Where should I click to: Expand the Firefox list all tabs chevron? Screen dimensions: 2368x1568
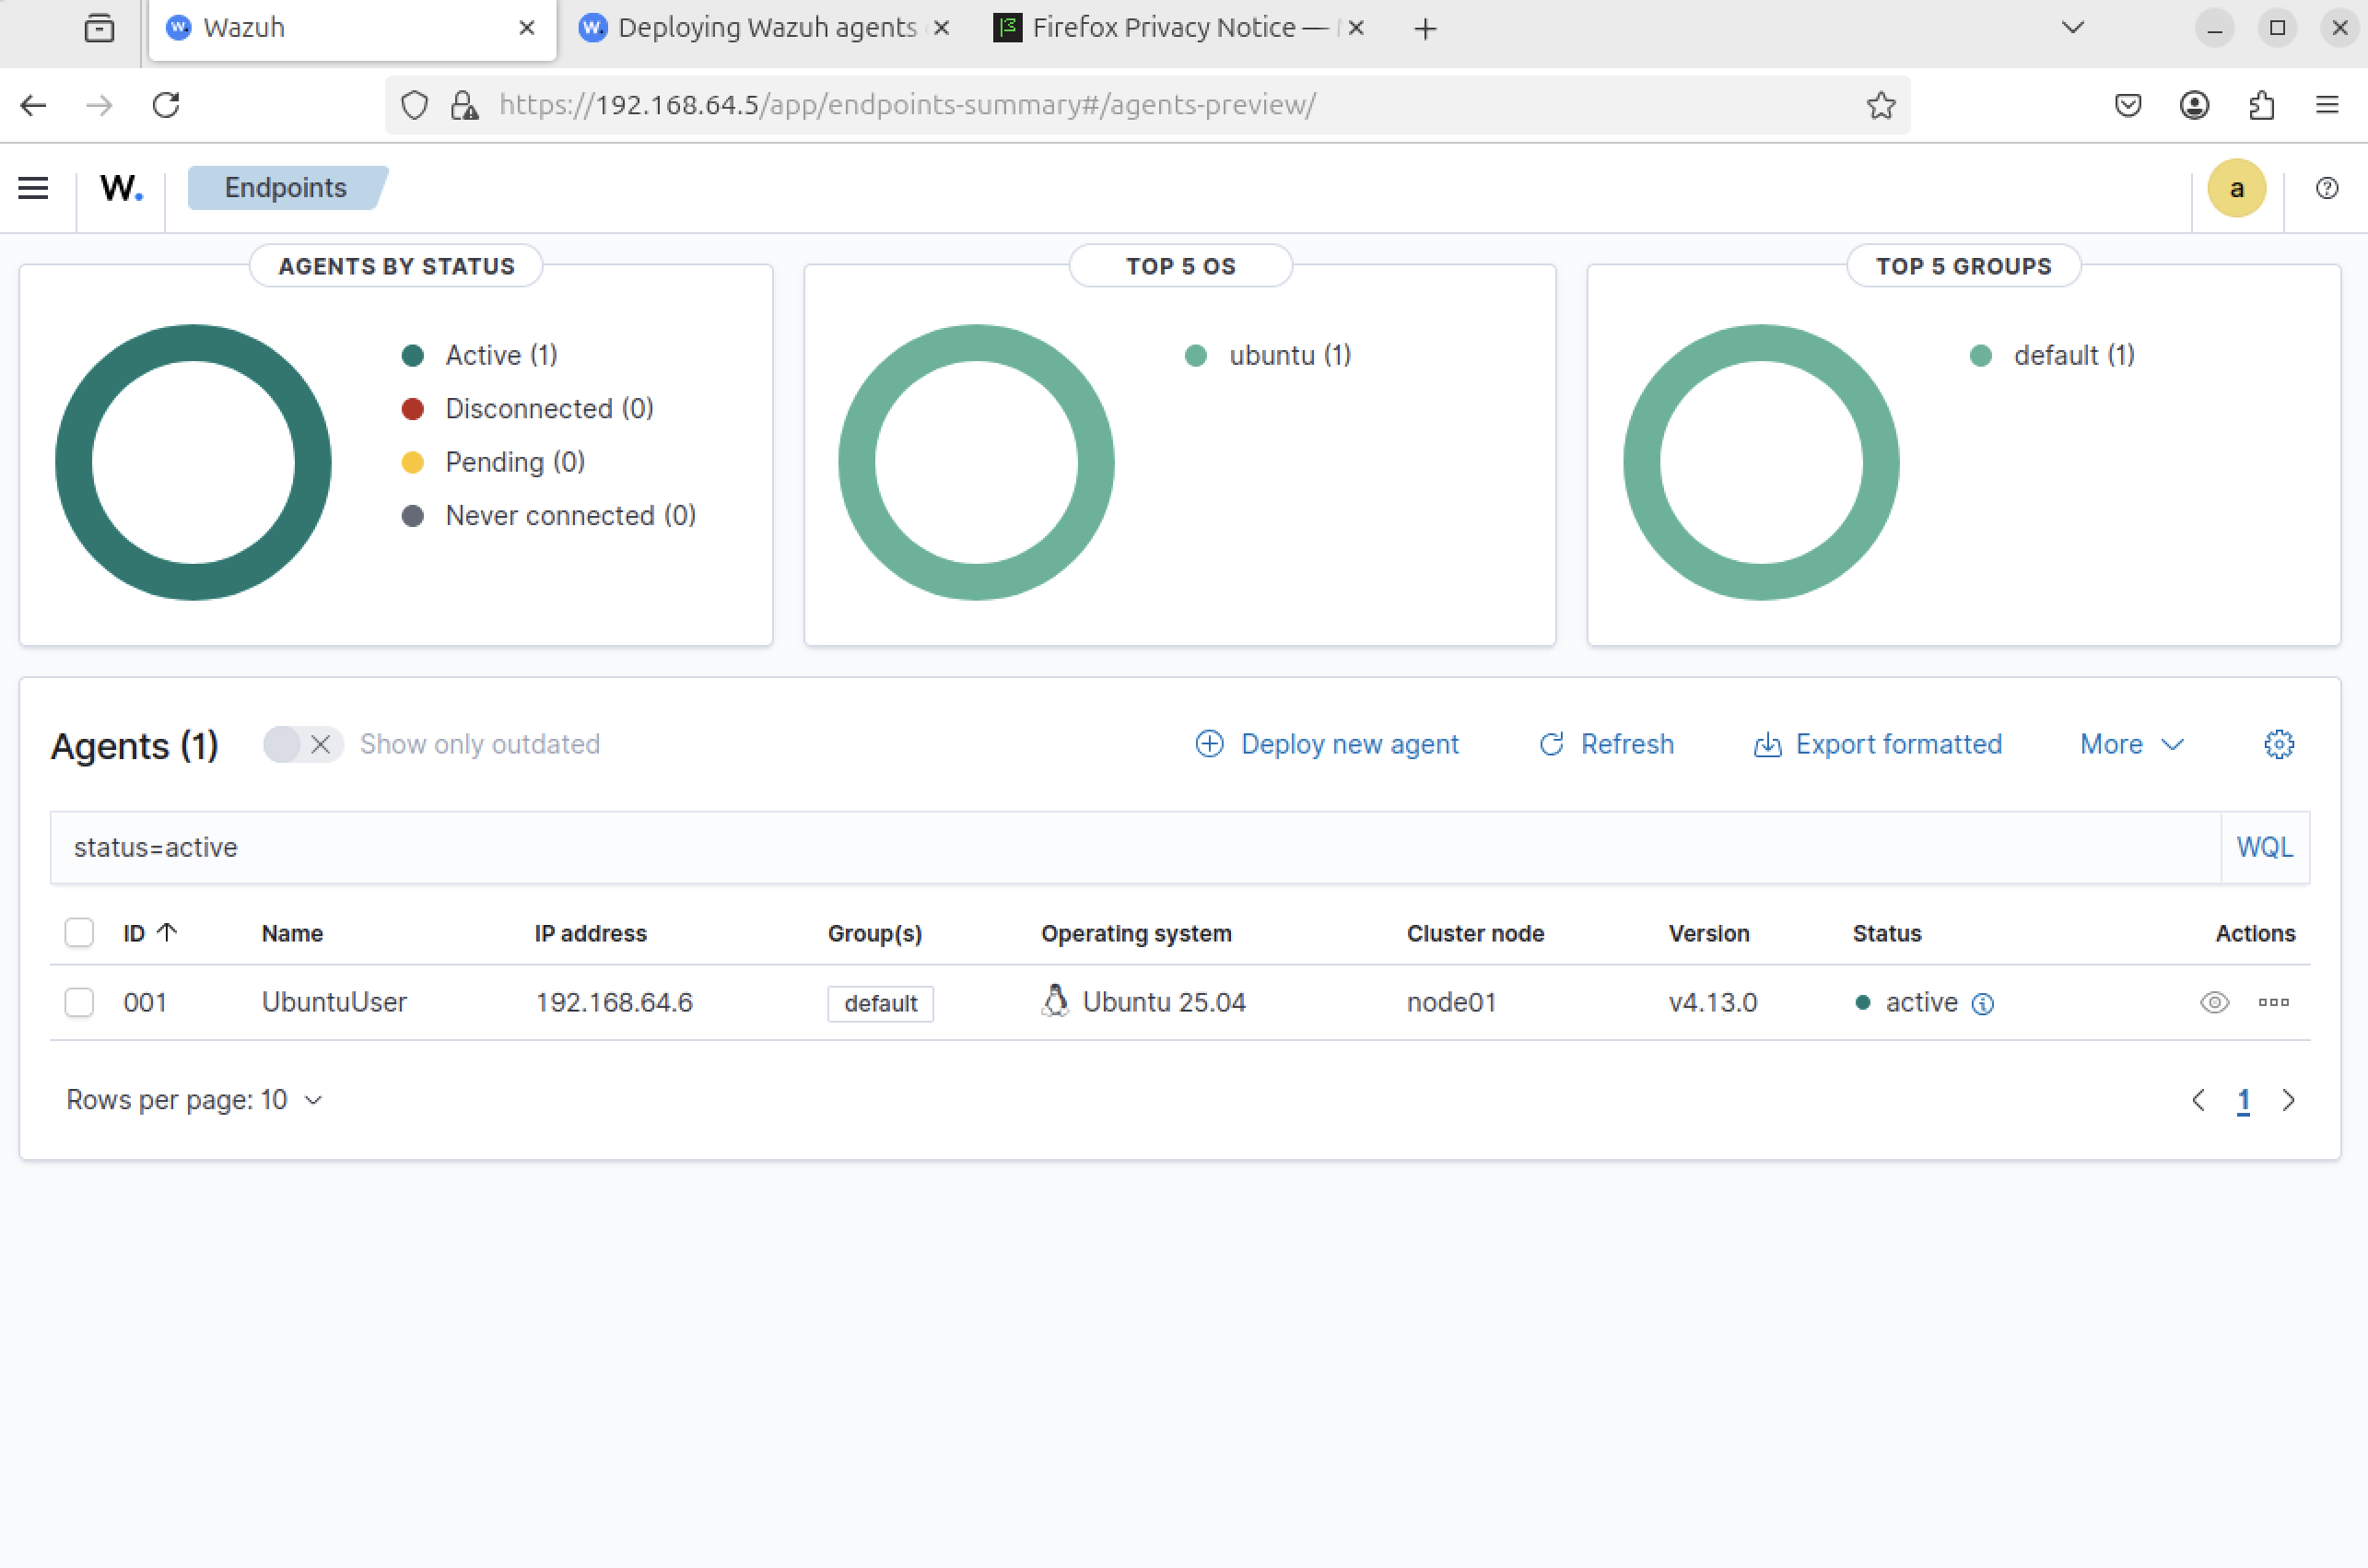tap(2072, 28)
